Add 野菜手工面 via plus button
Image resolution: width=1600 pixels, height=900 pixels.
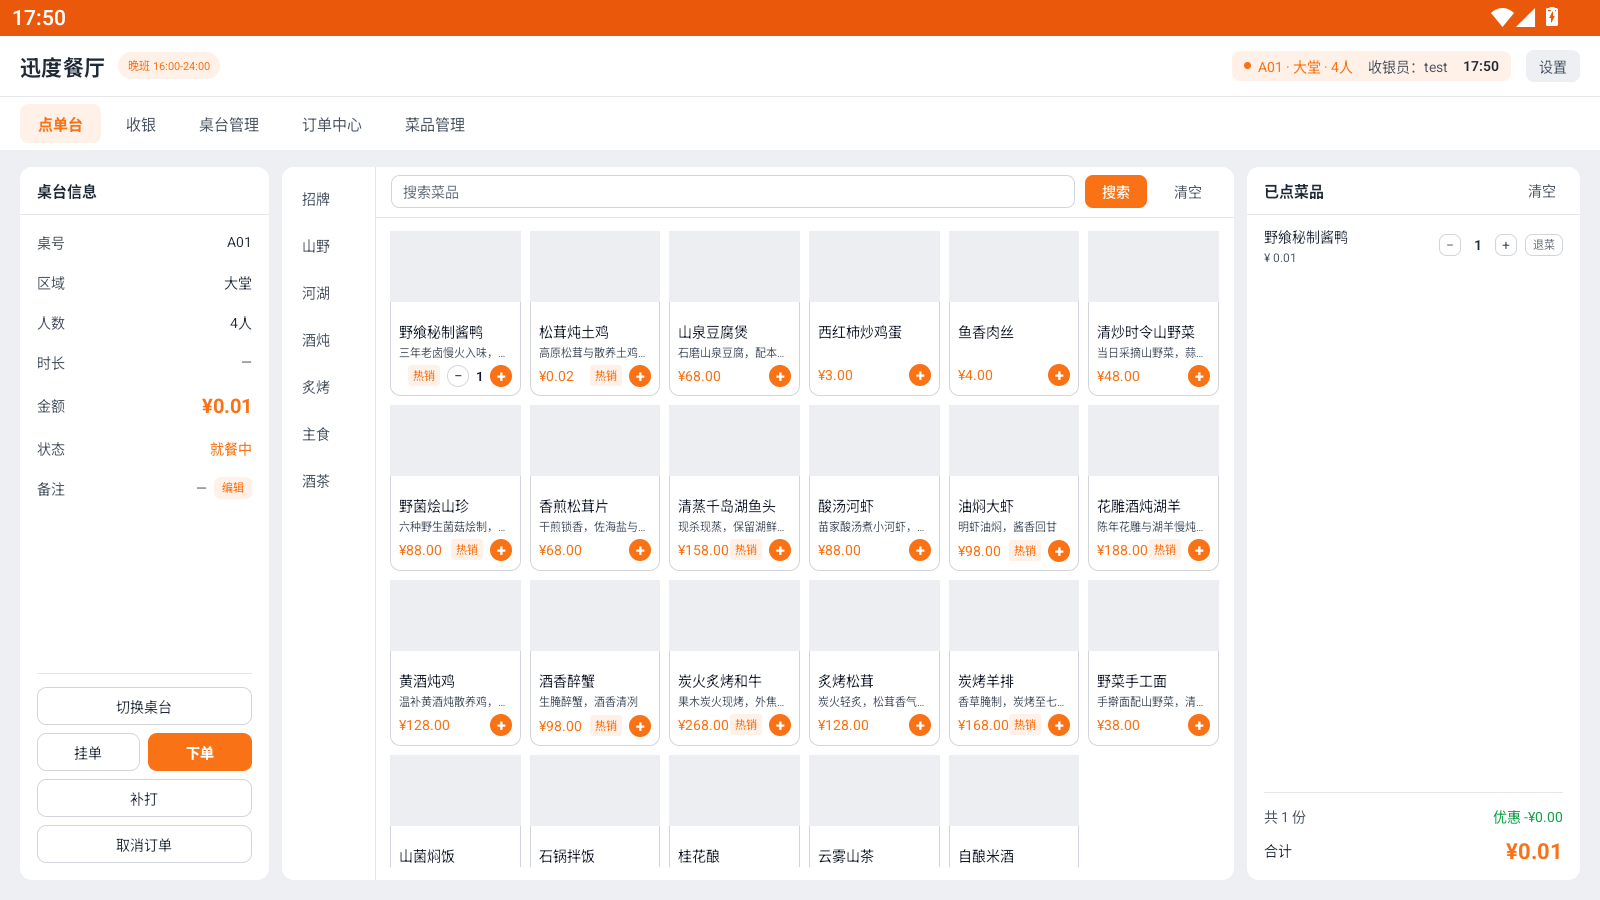pos(1199,725)
